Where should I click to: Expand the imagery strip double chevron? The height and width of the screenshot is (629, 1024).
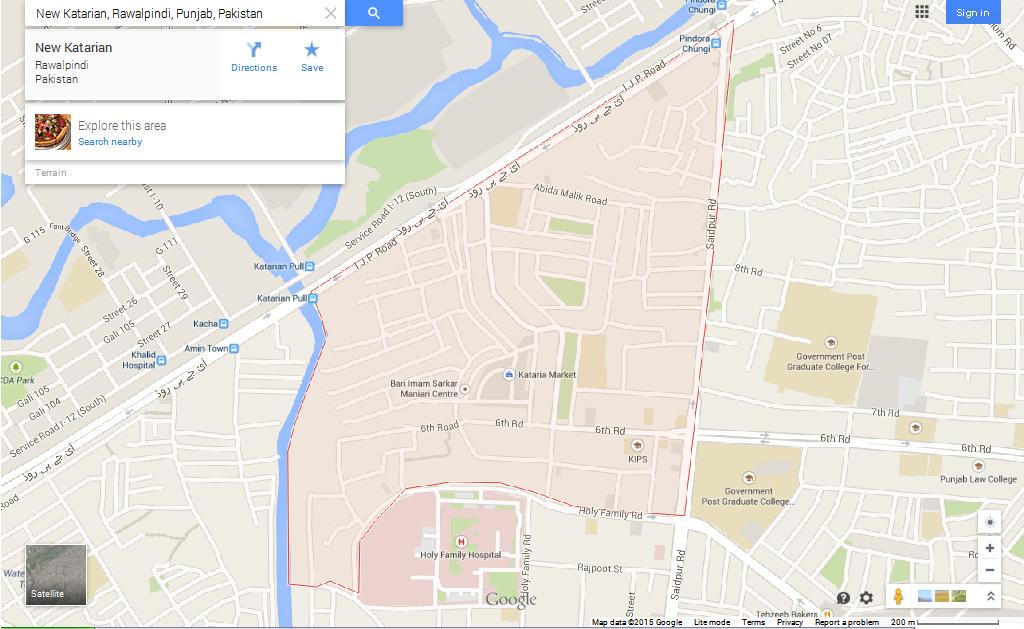tap(991, 596)
